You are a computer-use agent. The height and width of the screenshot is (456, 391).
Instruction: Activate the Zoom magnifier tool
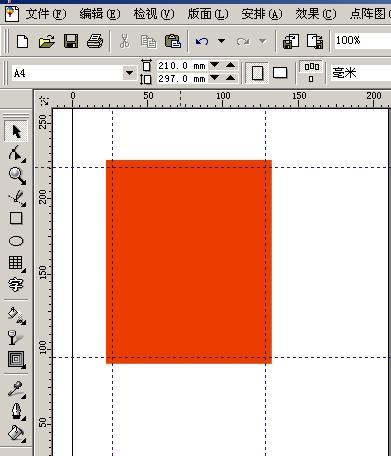pyautogui.click(x=17, y=176)
